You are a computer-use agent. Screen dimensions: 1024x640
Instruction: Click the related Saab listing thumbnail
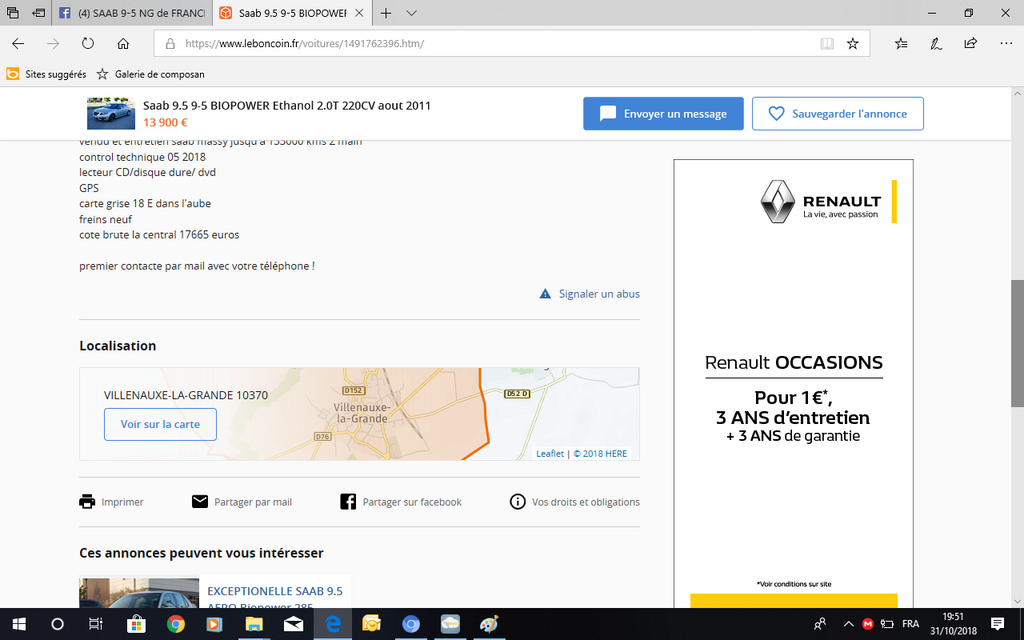tap(139, 592)
